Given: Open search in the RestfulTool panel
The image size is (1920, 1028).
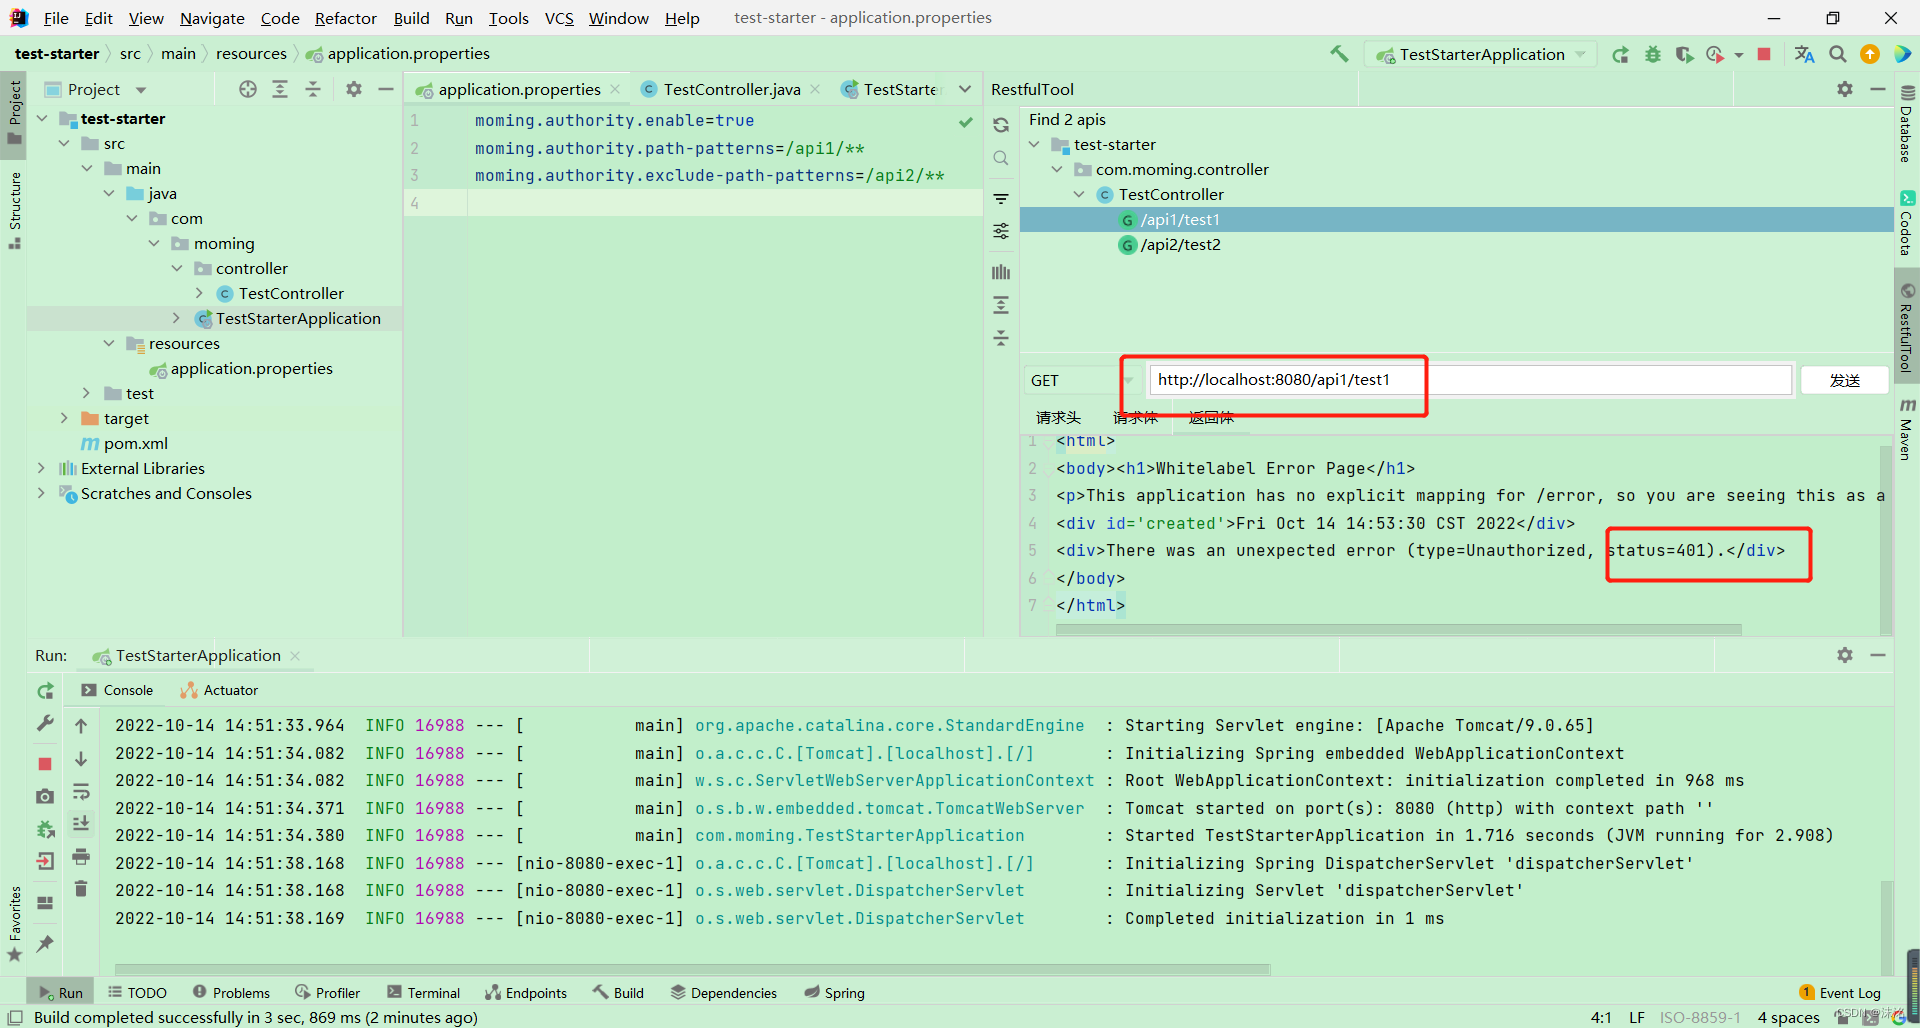Looking at the screenshot, I should [1001, 158].
